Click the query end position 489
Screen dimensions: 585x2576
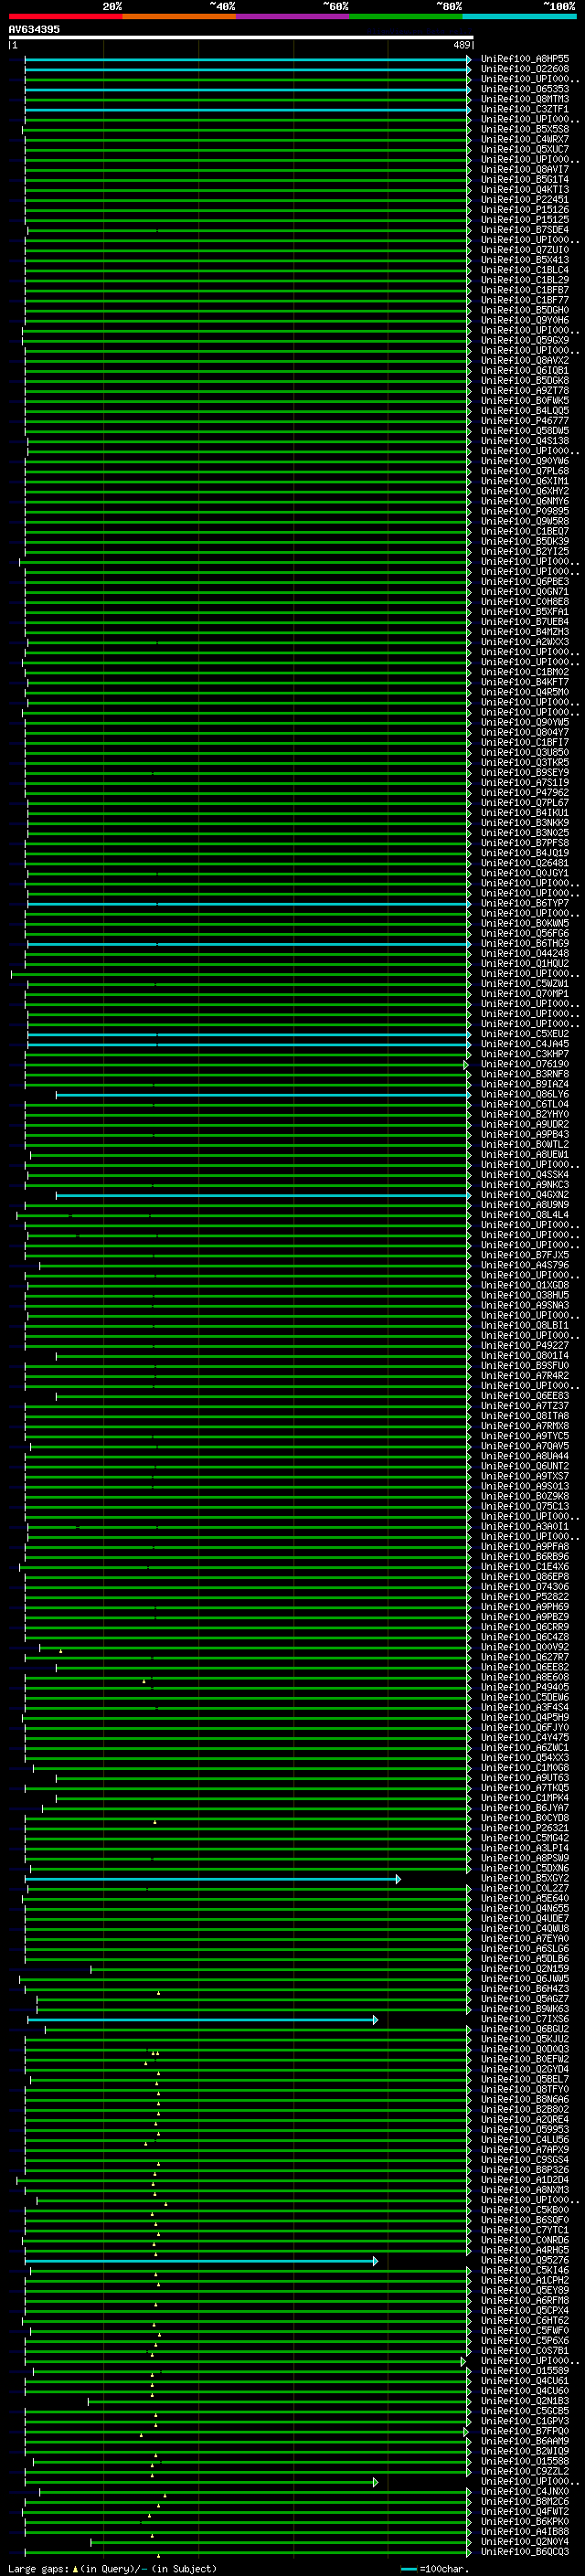tap(461, 45)
